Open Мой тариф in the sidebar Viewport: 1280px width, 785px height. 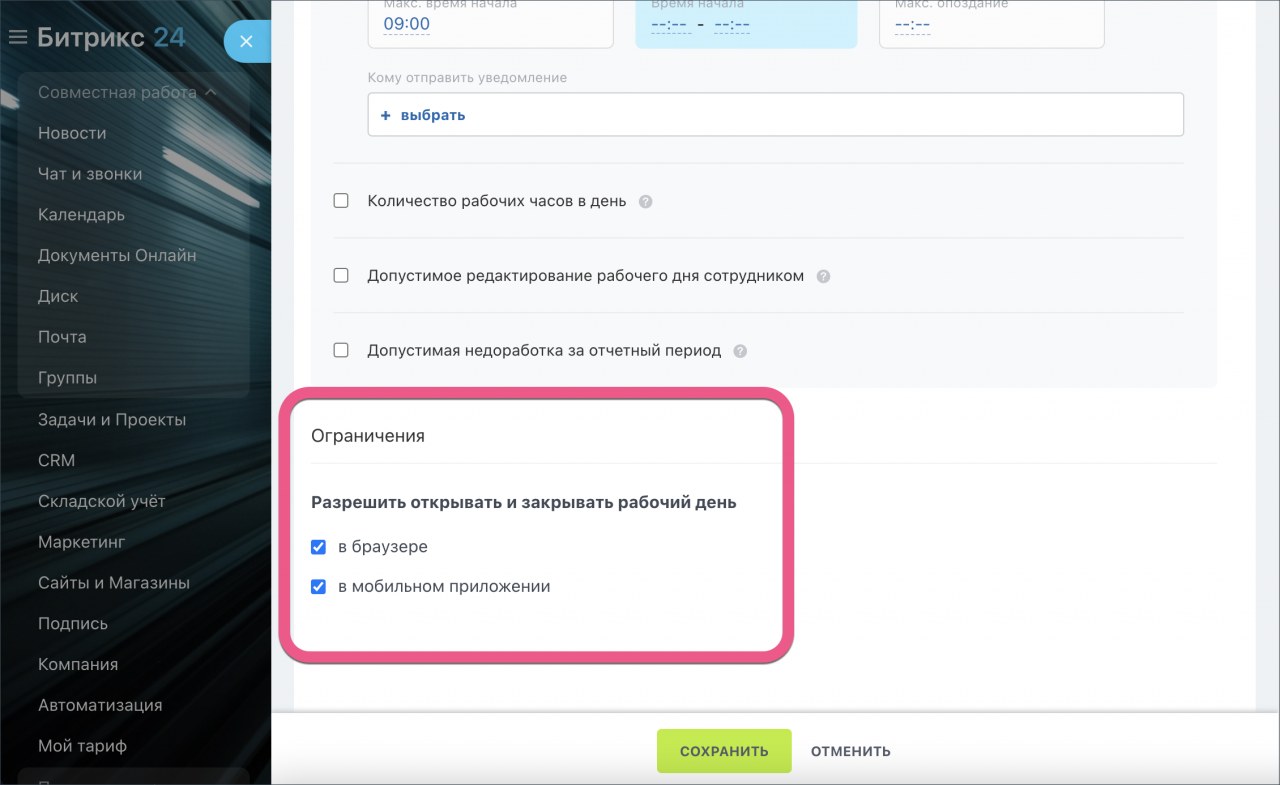pos(82,747)
